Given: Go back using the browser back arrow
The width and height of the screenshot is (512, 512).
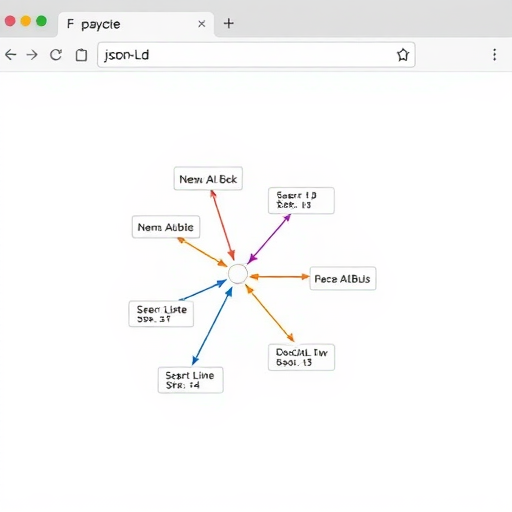Looking at the screenshot, I should click(x=10, y=55).
